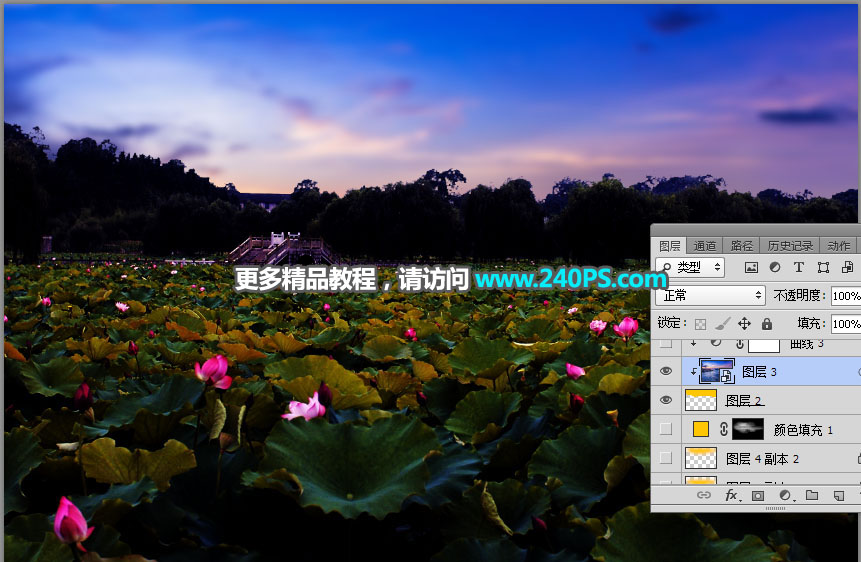This screenshot has width=861, height=562.
Task: Click the 颜色填充 1 yellow color swatch
Action: click(x=700, y=429)
